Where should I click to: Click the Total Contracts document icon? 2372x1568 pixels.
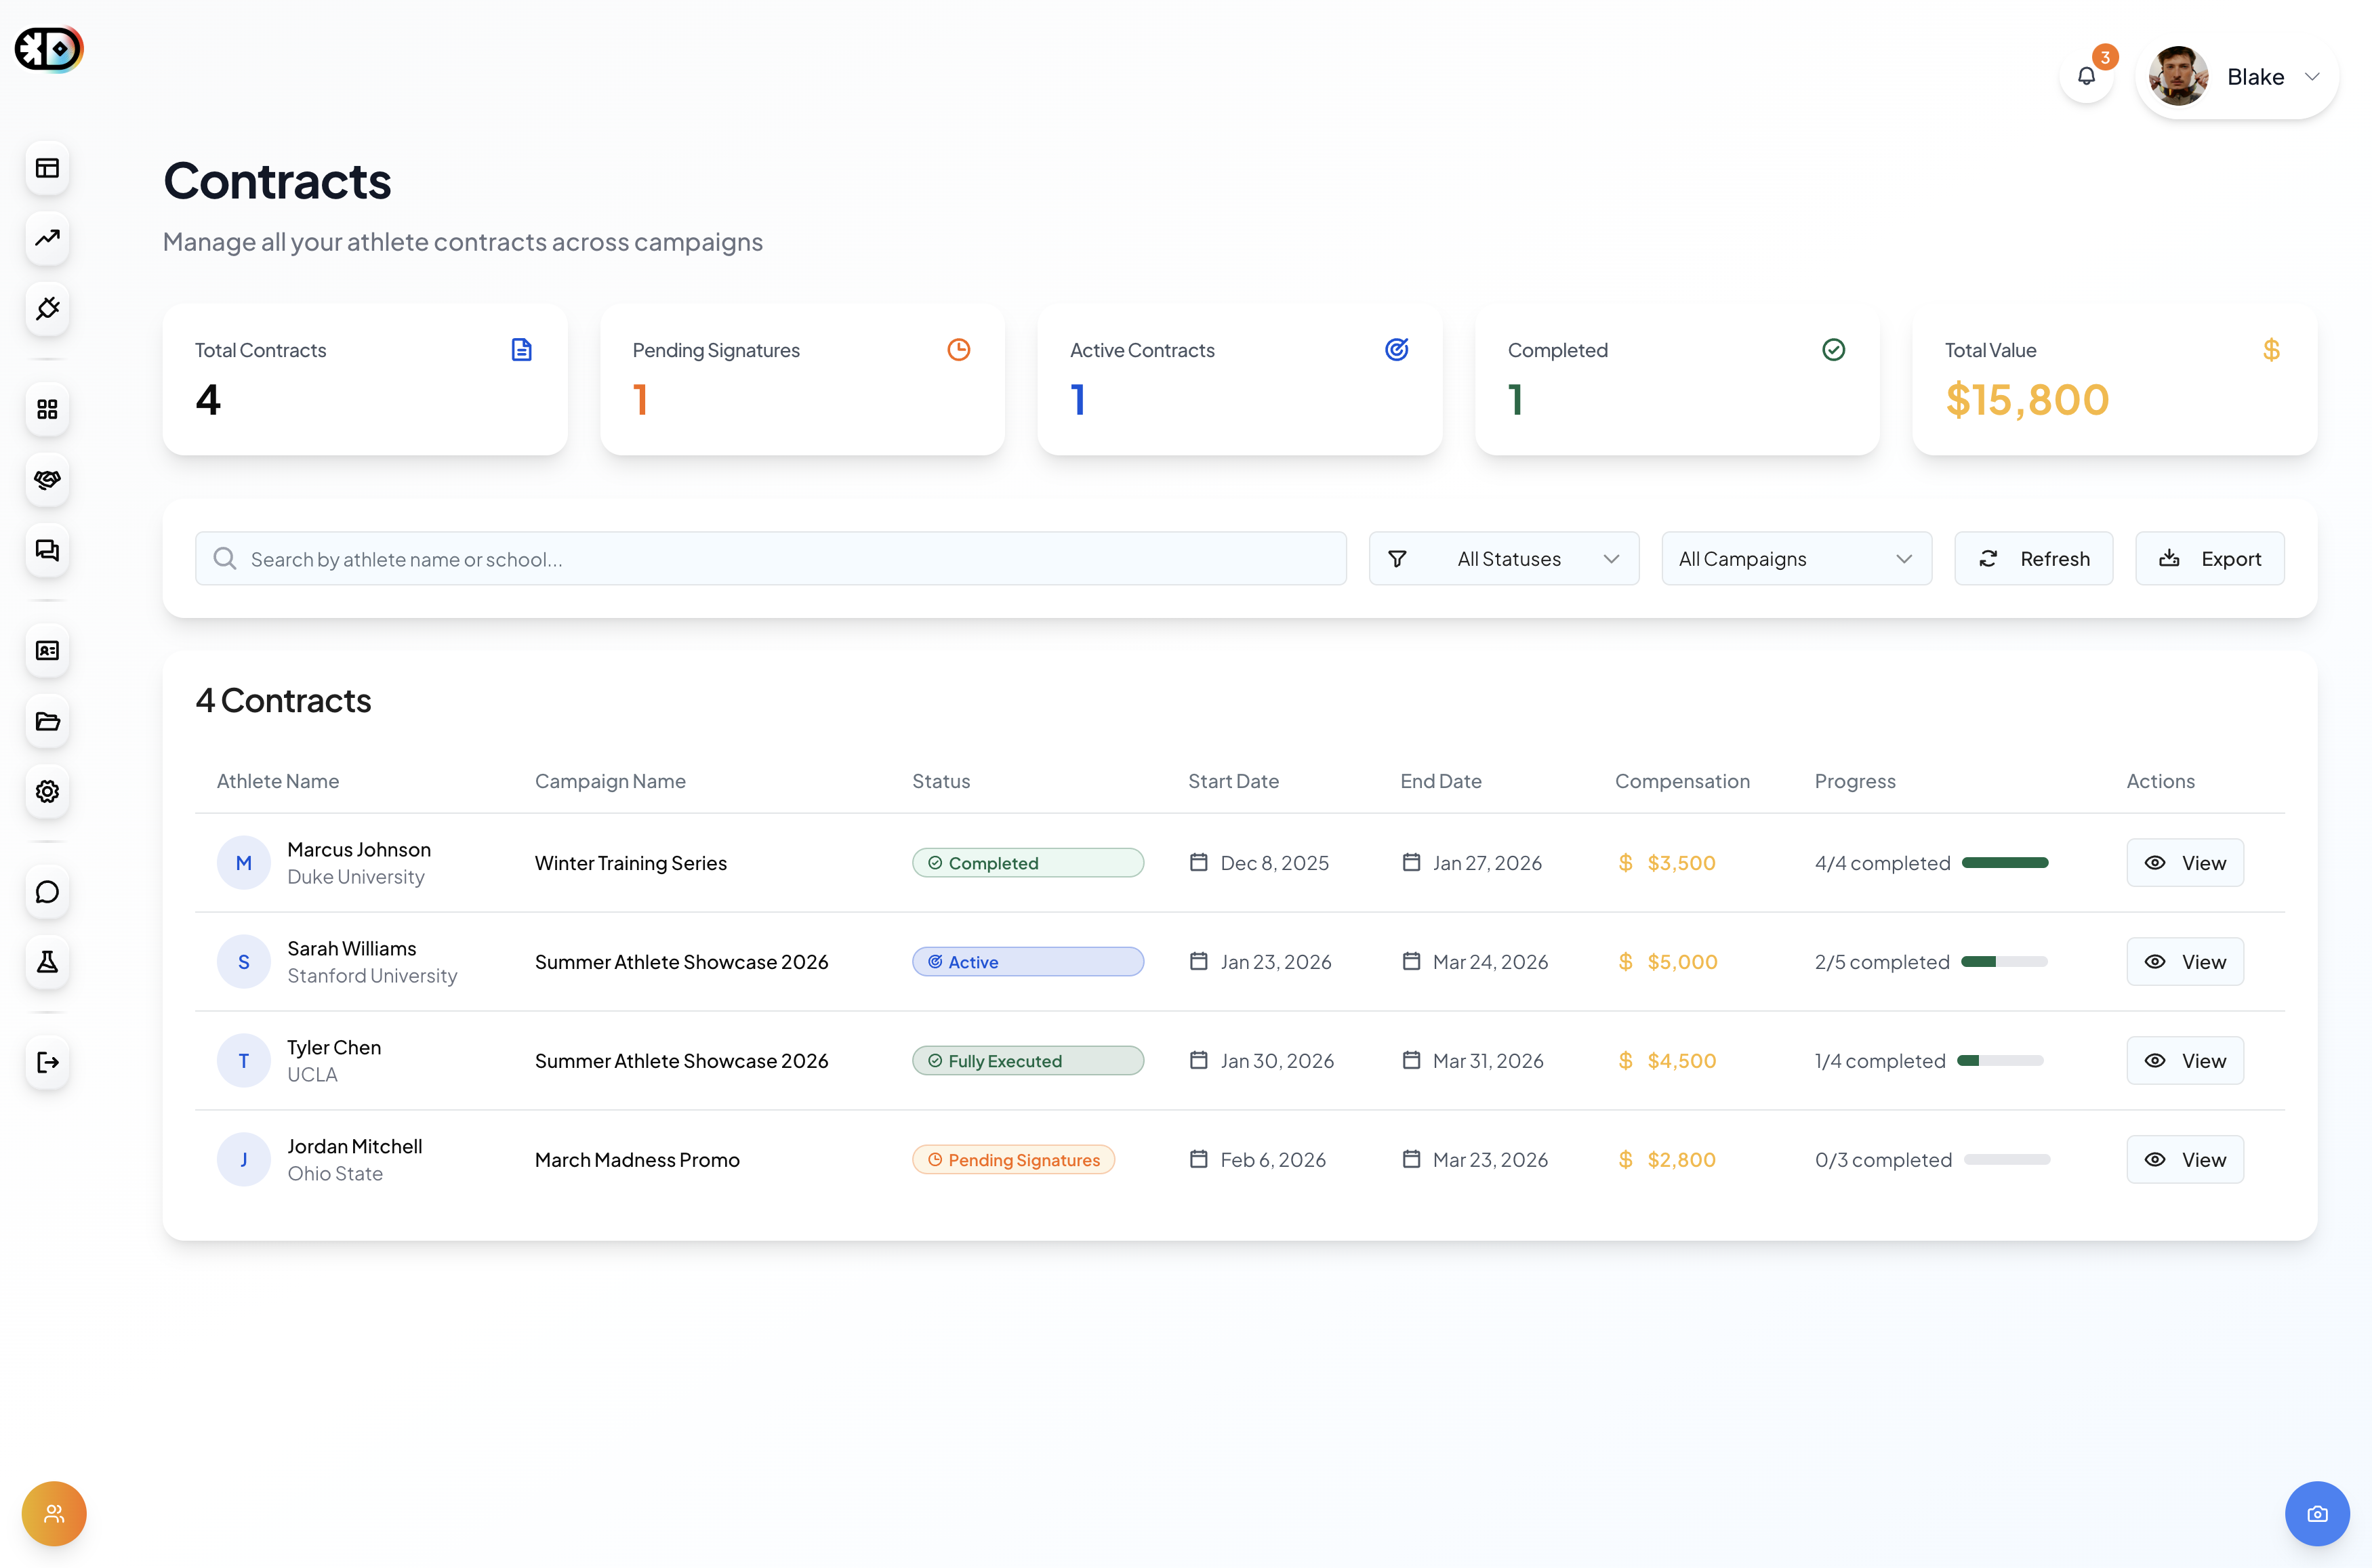522,350
